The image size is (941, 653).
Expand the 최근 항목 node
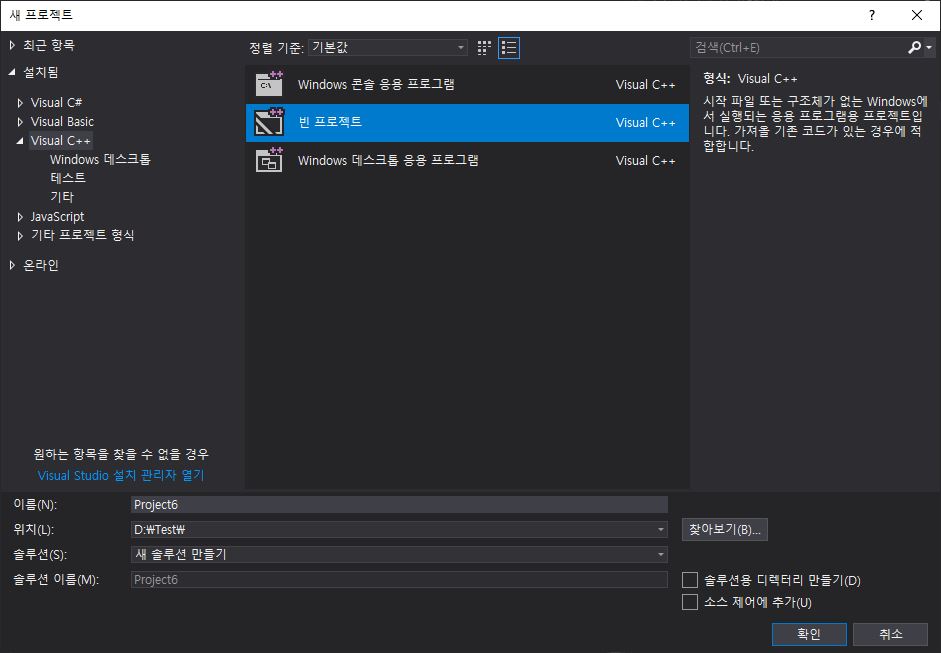(x=12, y=45)
